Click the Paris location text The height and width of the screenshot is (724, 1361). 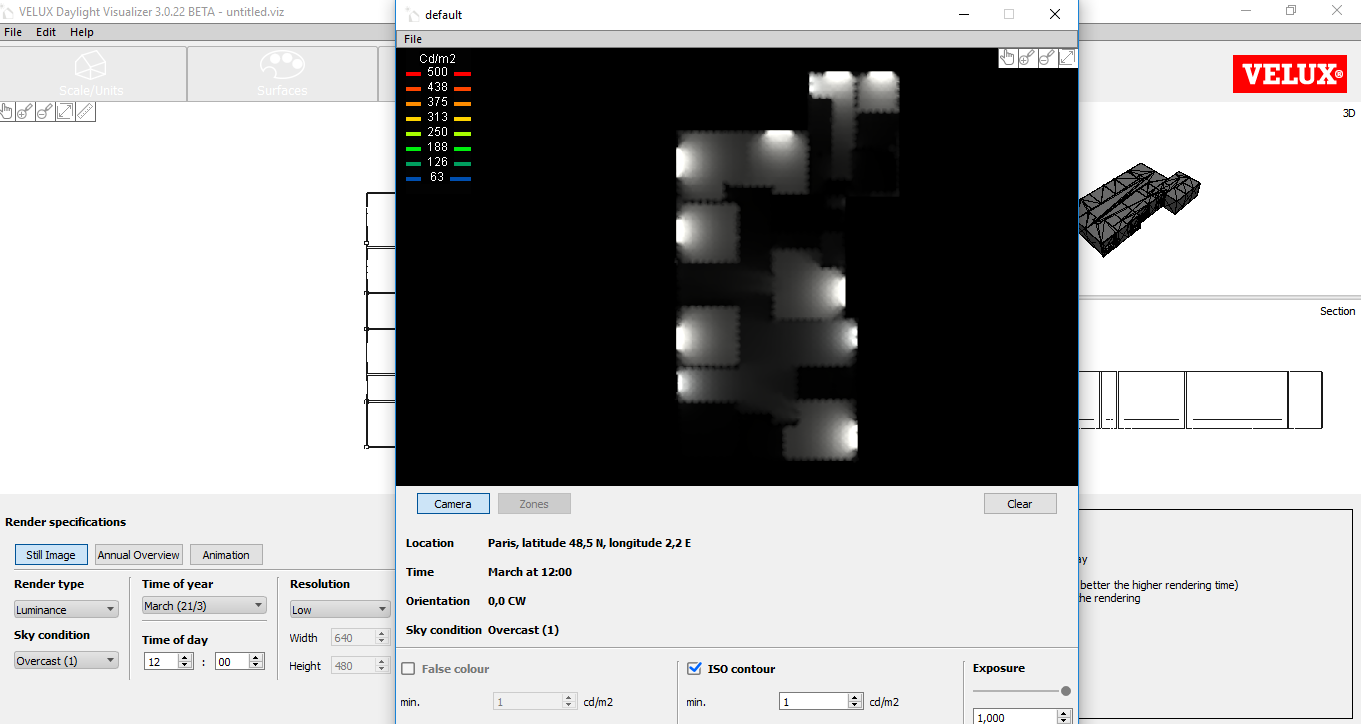click(x=589, y=543)
